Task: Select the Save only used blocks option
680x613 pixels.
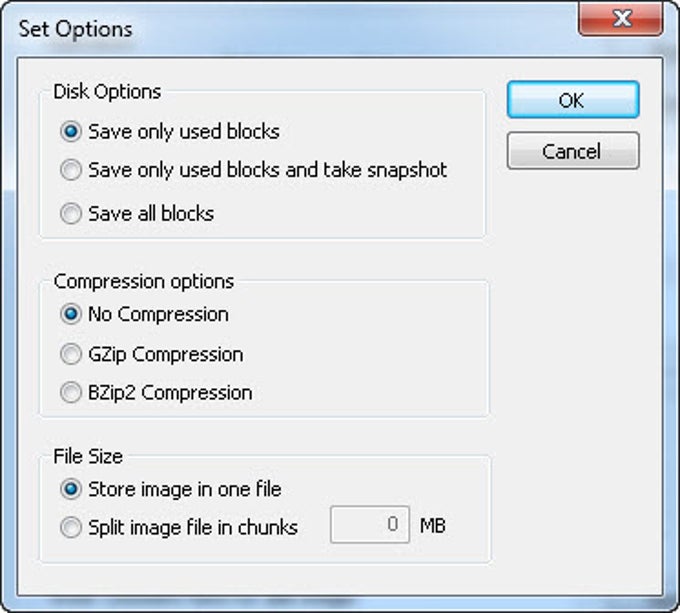Action: coord(71,132)
